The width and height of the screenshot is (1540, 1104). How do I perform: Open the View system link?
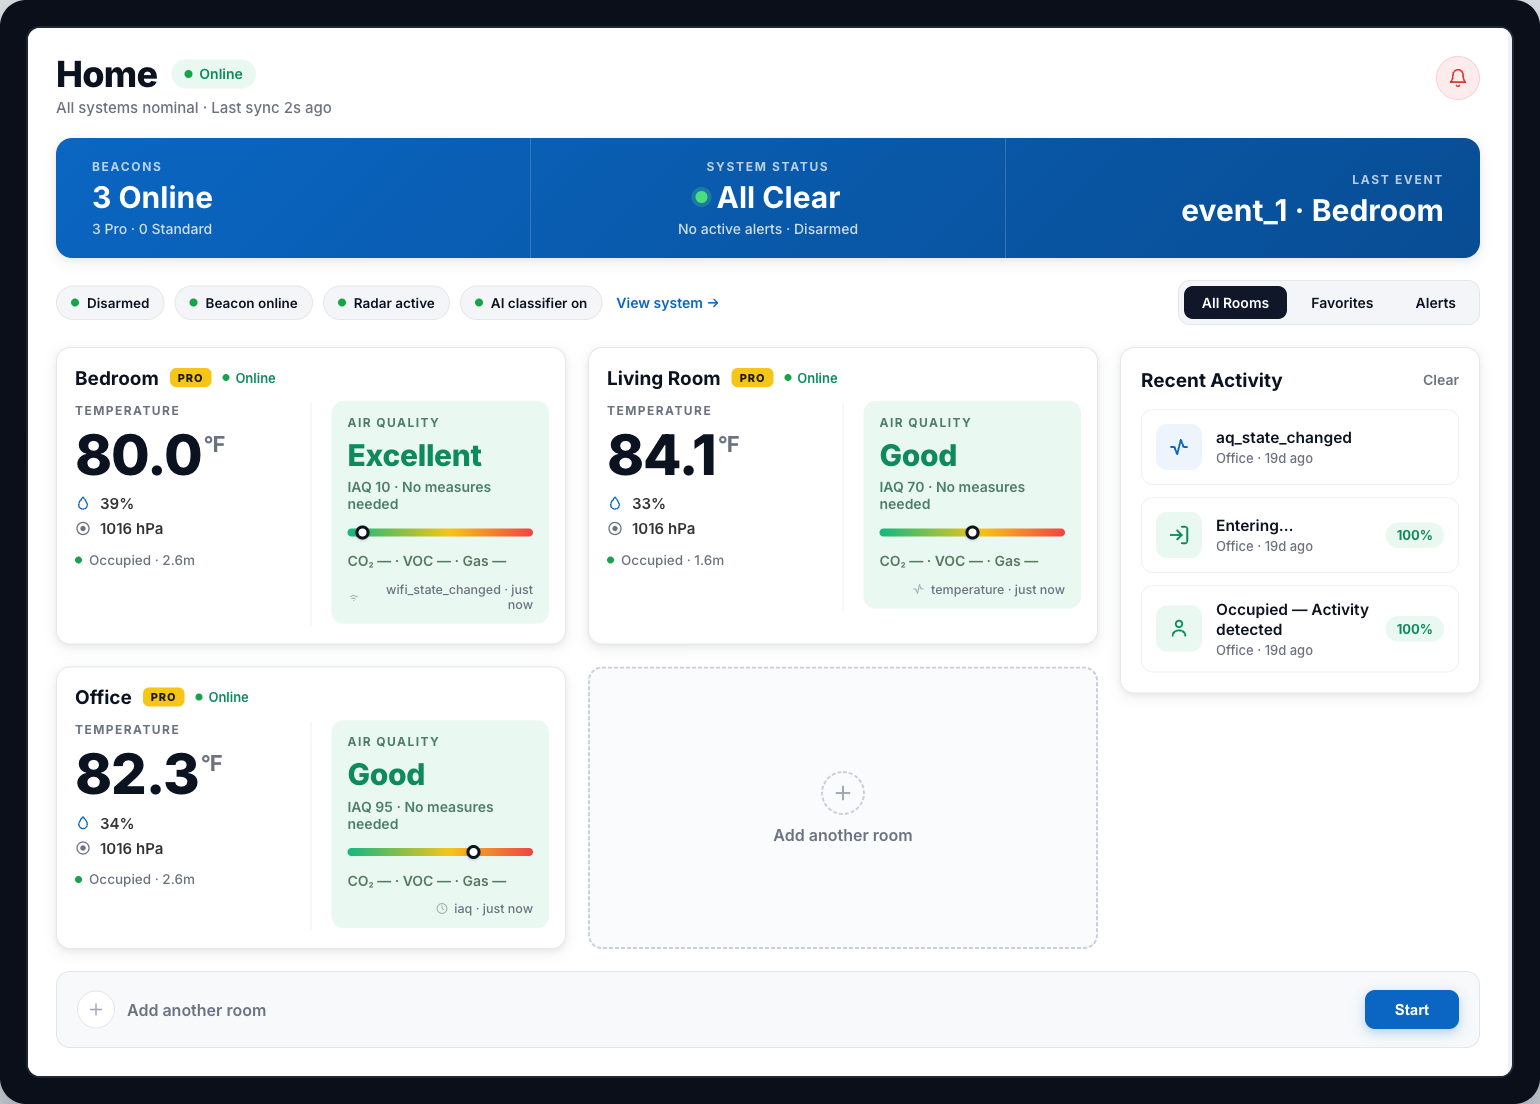pos(667,303)
